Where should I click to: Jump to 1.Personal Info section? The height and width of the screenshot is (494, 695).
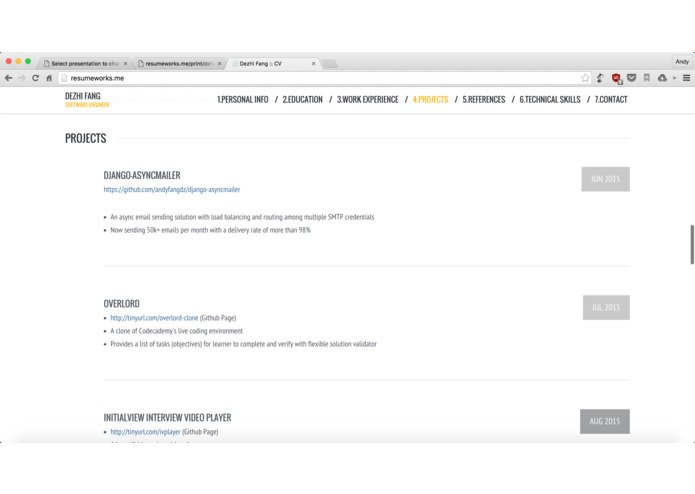[x=243, y=100]
